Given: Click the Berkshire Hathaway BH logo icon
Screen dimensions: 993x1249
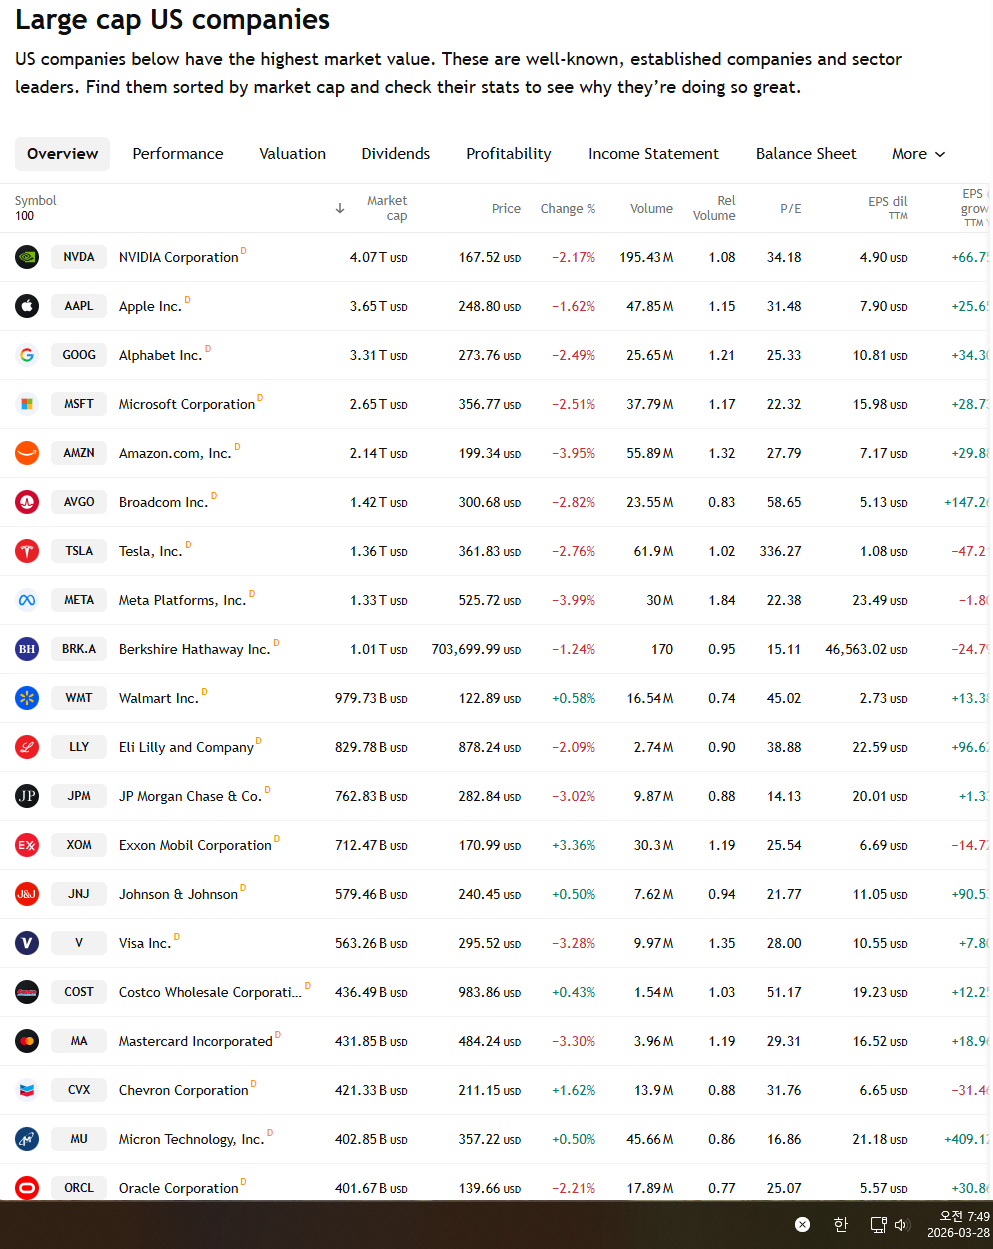Looking at the screenshot, I should (27, 649).
